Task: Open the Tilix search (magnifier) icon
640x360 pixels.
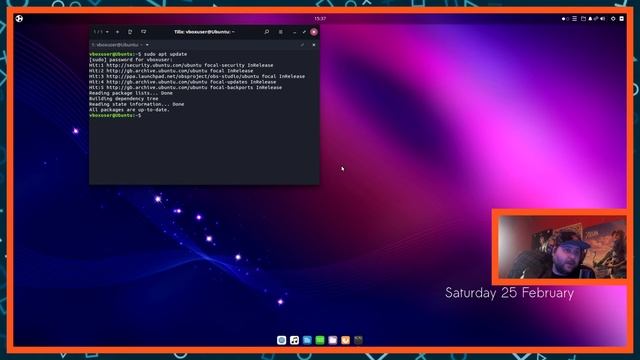Action: pos(267,32)
